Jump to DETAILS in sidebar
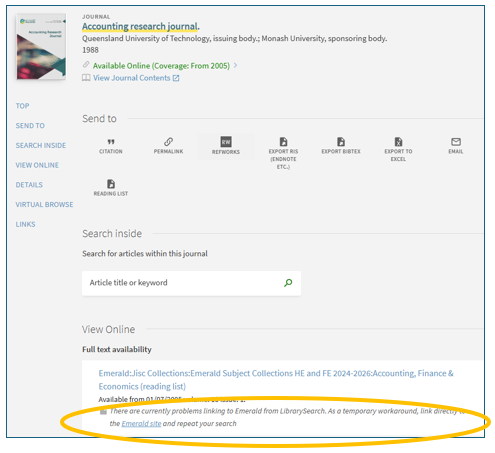Viewport: 495px width, 453px height. point(29,185)
